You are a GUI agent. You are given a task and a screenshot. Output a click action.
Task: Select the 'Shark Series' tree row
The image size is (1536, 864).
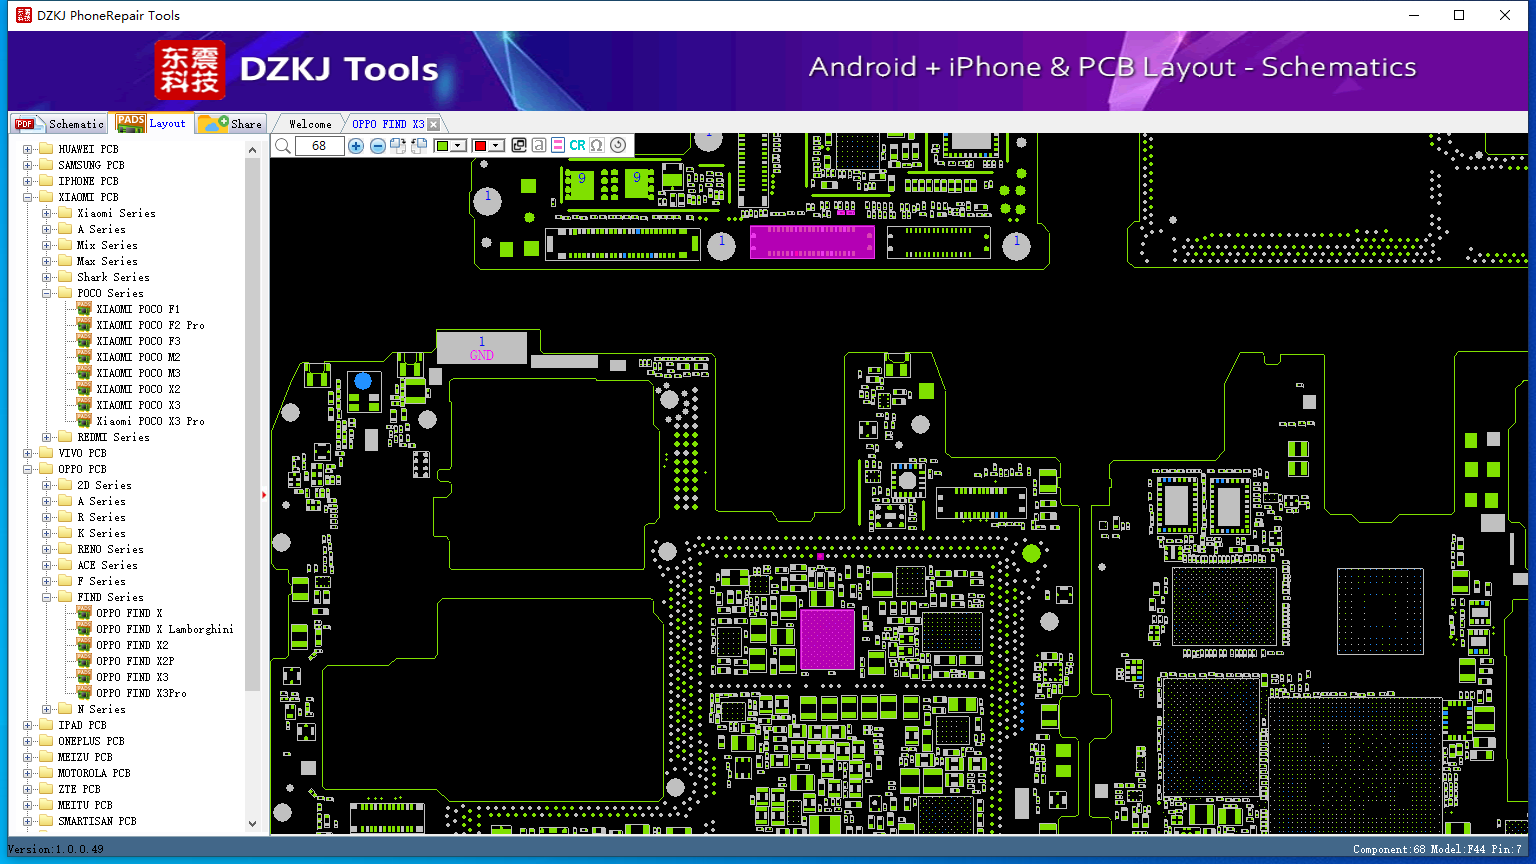[113, 277]
